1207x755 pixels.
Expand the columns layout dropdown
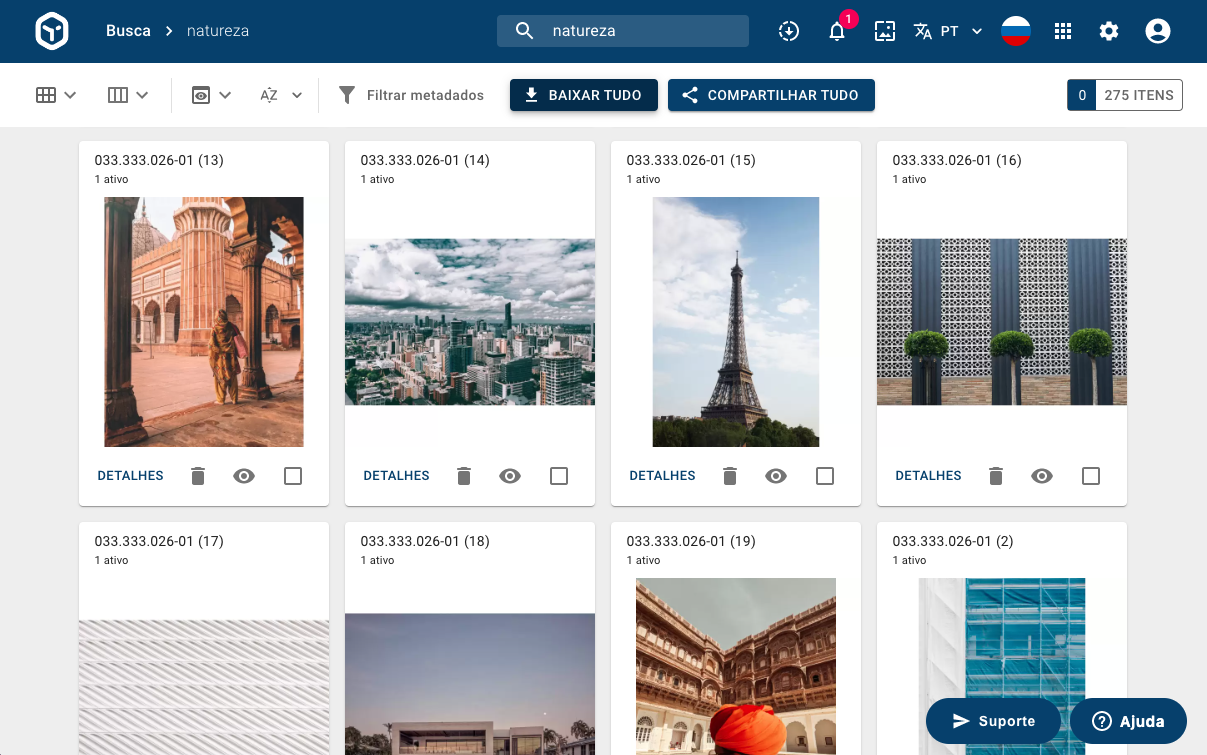[128, 95]
